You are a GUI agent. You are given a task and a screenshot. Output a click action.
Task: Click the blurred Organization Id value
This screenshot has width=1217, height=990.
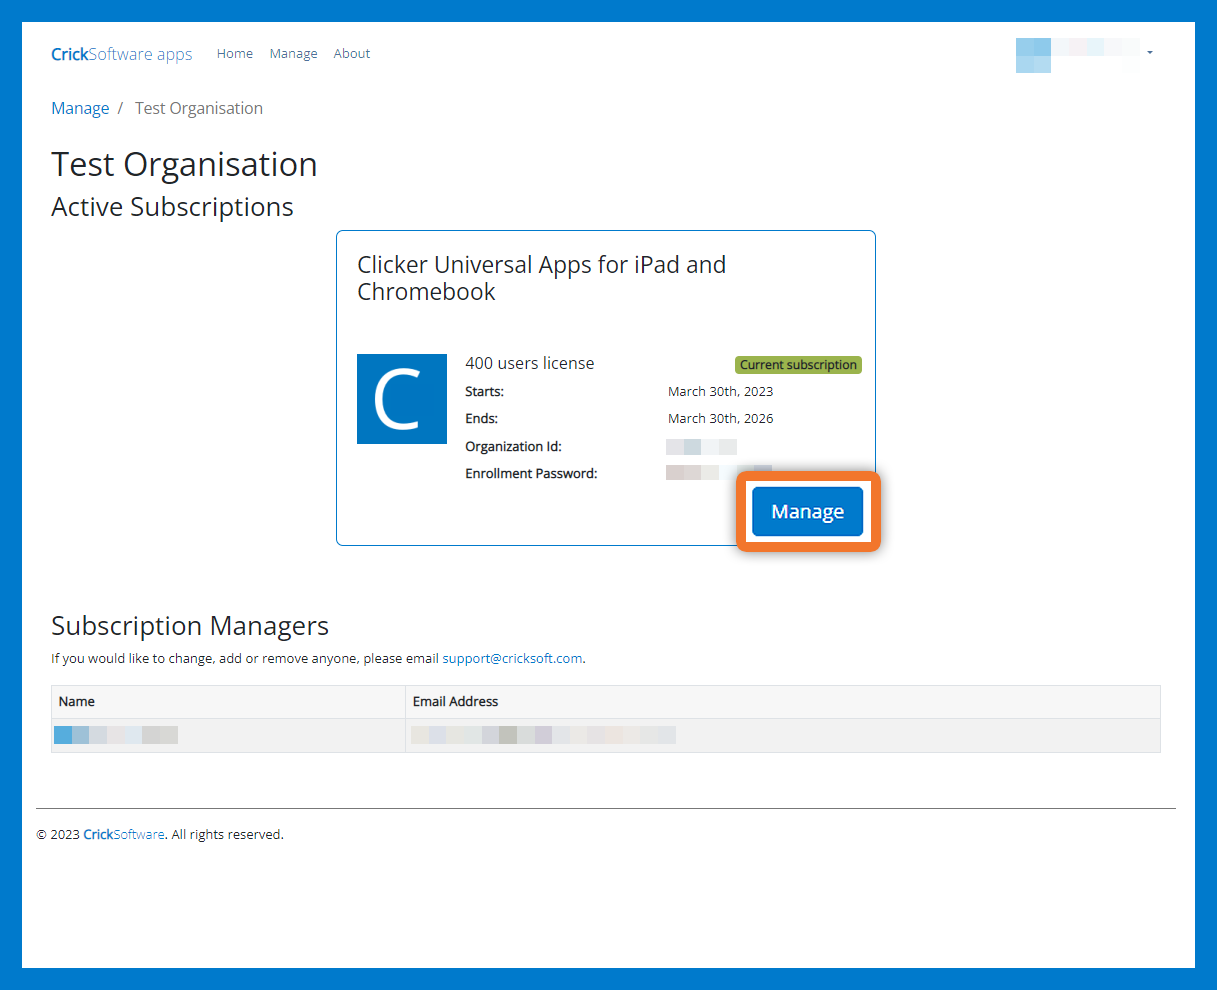(x=701, y=447)
